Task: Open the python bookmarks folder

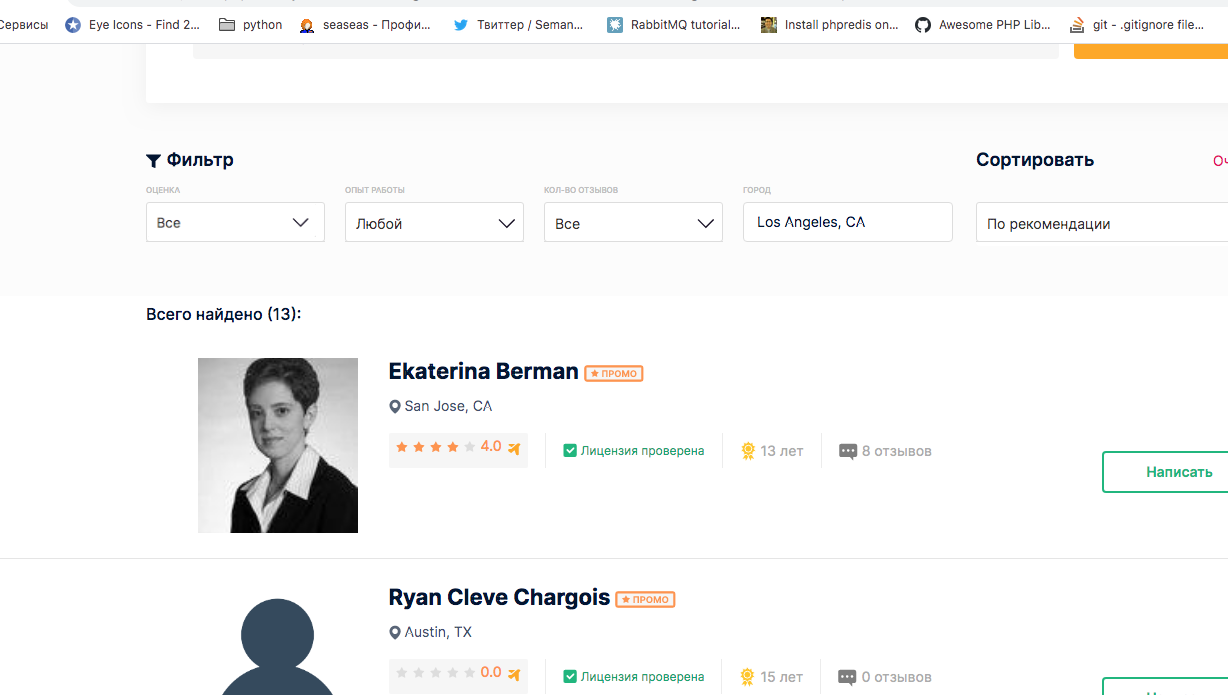Action: coord(251,25)
